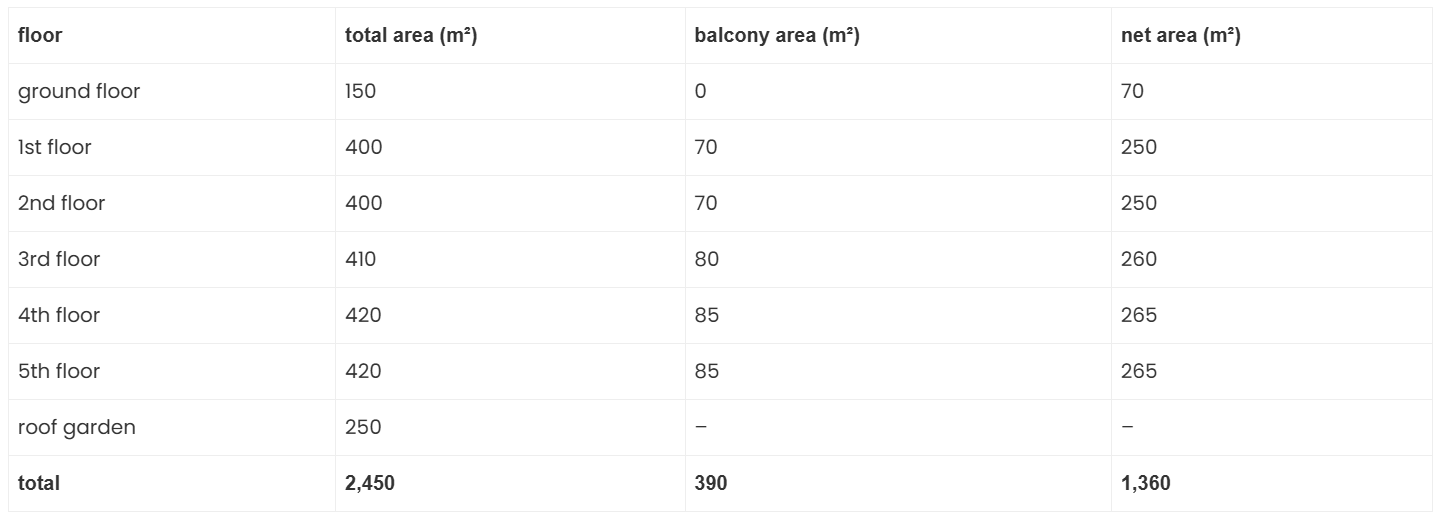This screenshot has height=527, width=1446.
Task: Click the bold 'total' row label
Action: click(x=39, y=484)
